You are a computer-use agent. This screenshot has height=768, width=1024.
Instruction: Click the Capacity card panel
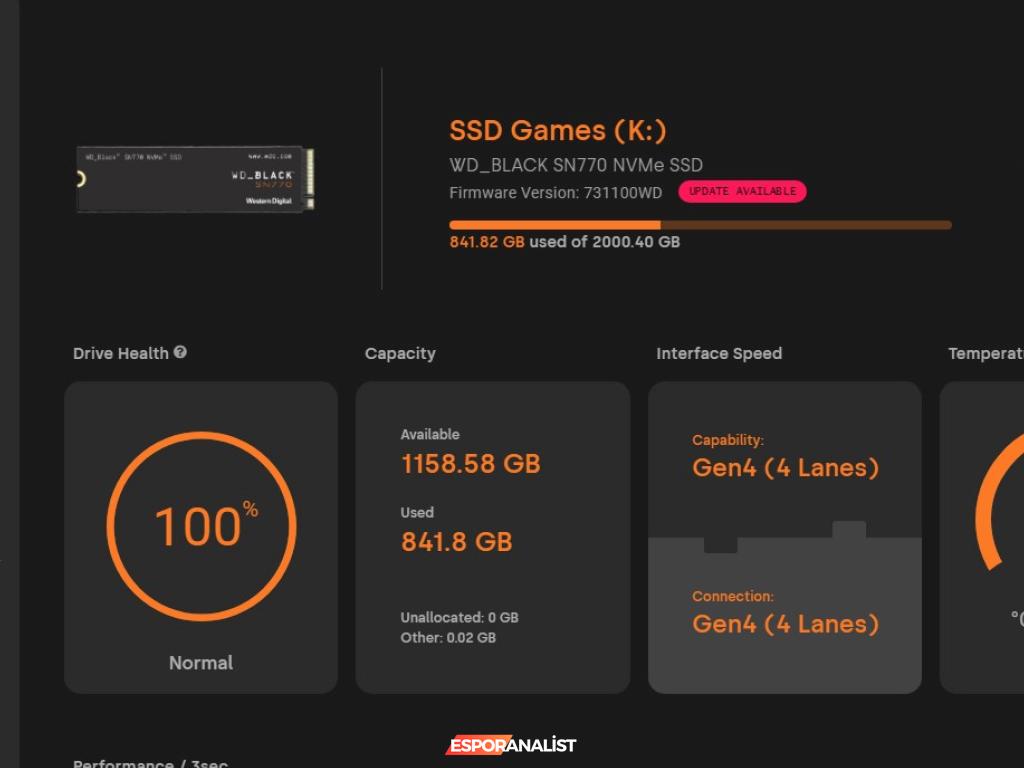coord(492,537)
